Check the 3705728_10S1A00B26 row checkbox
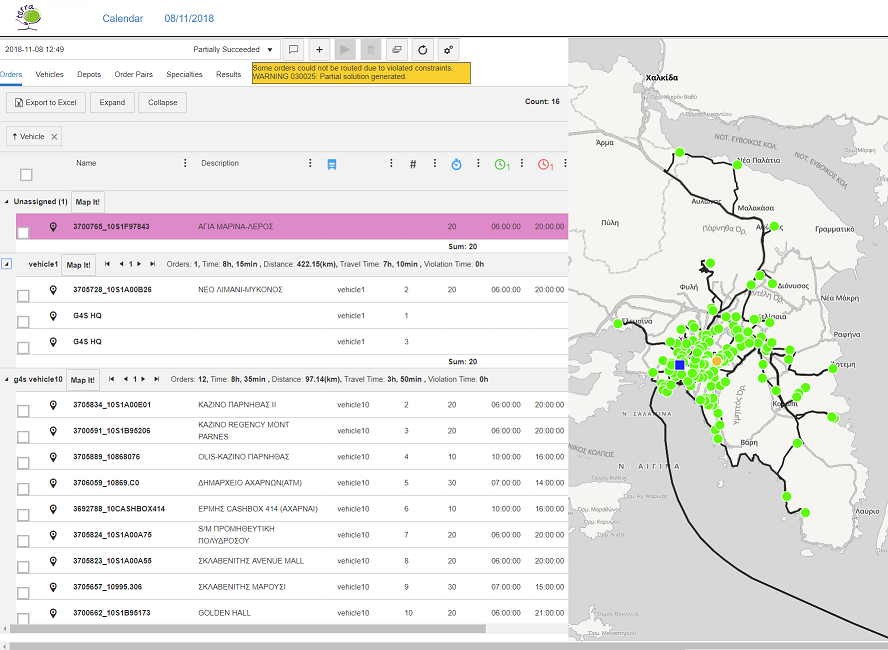Image resolution: width=888 pixels, height=650 pixels. coord(23,296)
